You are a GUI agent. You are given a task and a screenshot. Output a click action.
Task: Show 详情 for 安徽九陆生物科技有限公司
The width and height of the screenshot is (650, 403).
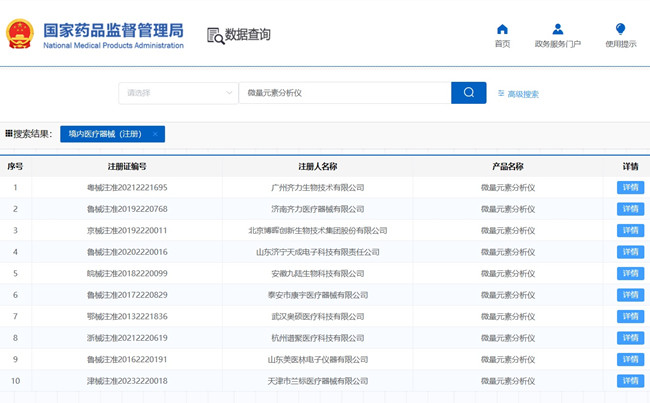click(x=630, y=273)
